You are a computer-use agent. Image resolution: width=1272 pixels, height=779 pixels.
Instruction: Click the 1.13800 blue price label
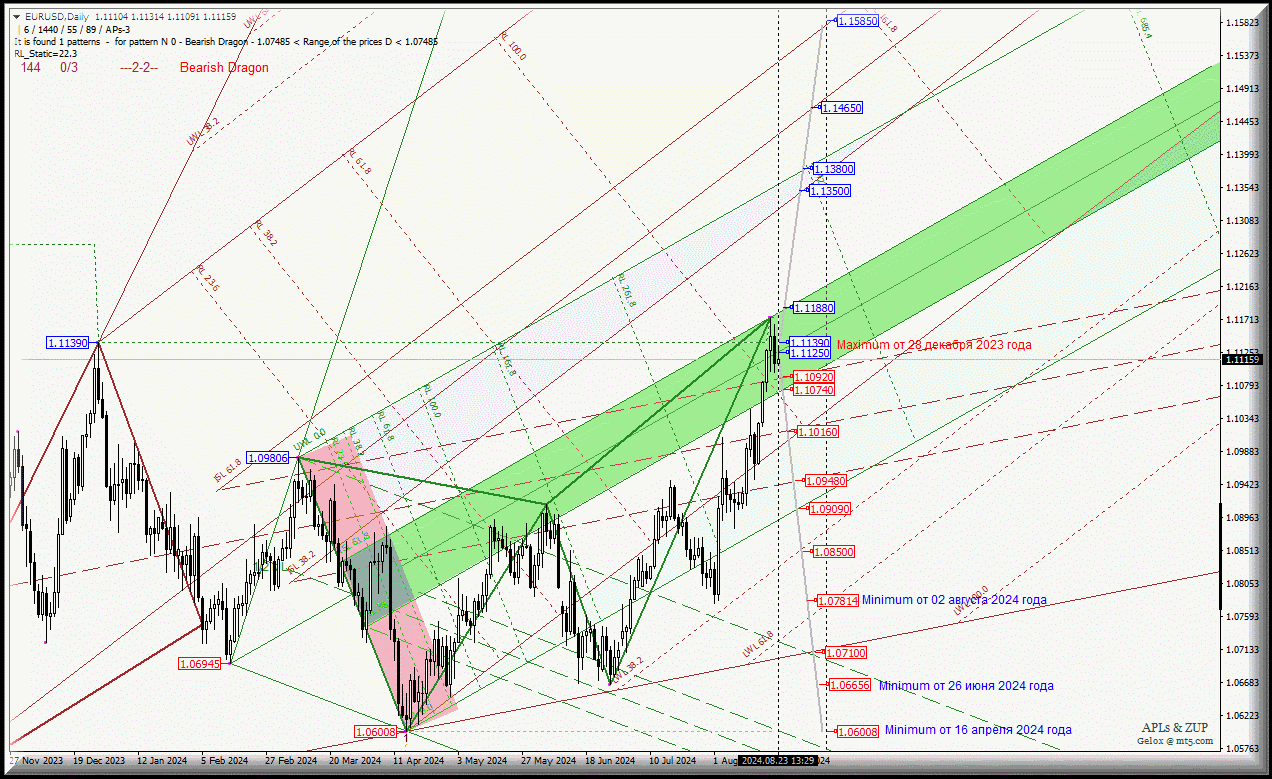pyautogui.click(x=833, y=170)
